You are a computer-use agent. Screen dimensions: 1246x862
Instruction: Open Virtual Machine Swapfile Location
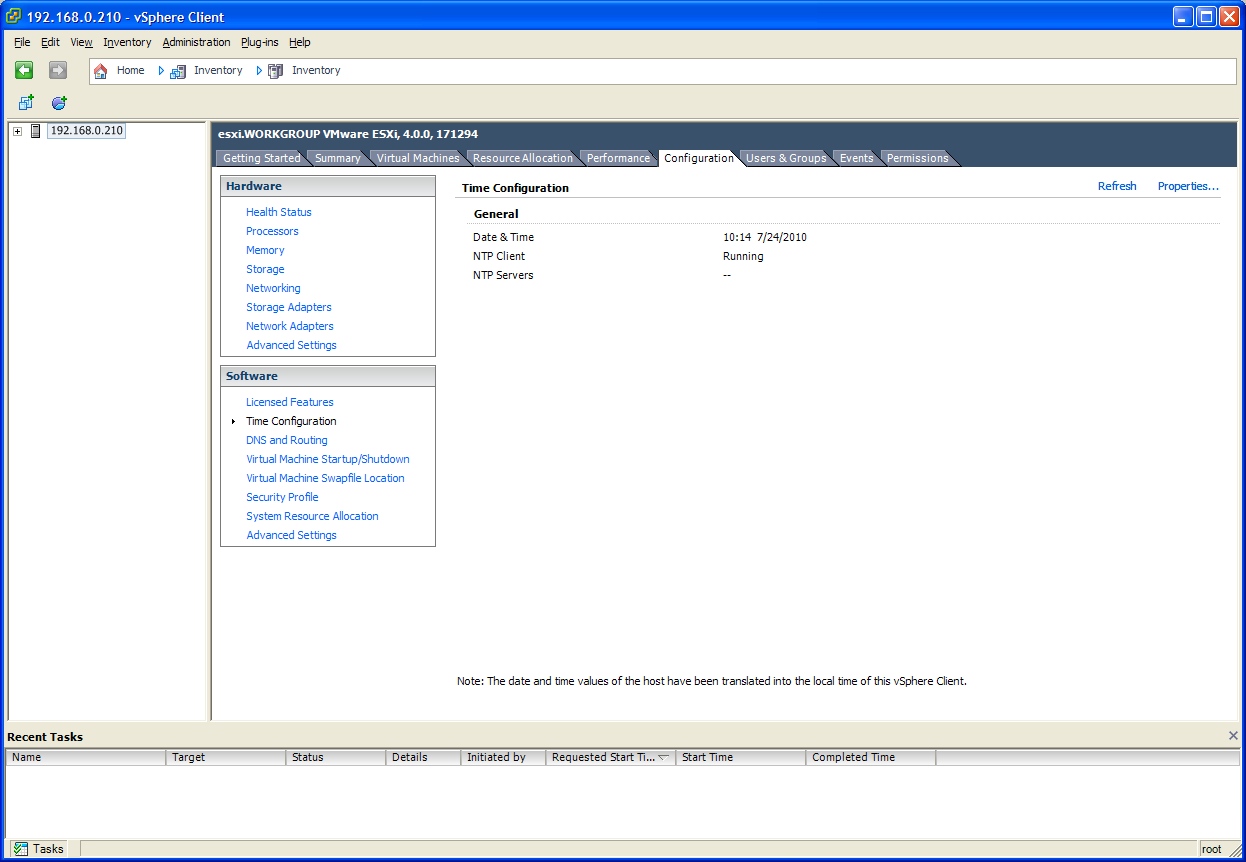coord(325,478)
